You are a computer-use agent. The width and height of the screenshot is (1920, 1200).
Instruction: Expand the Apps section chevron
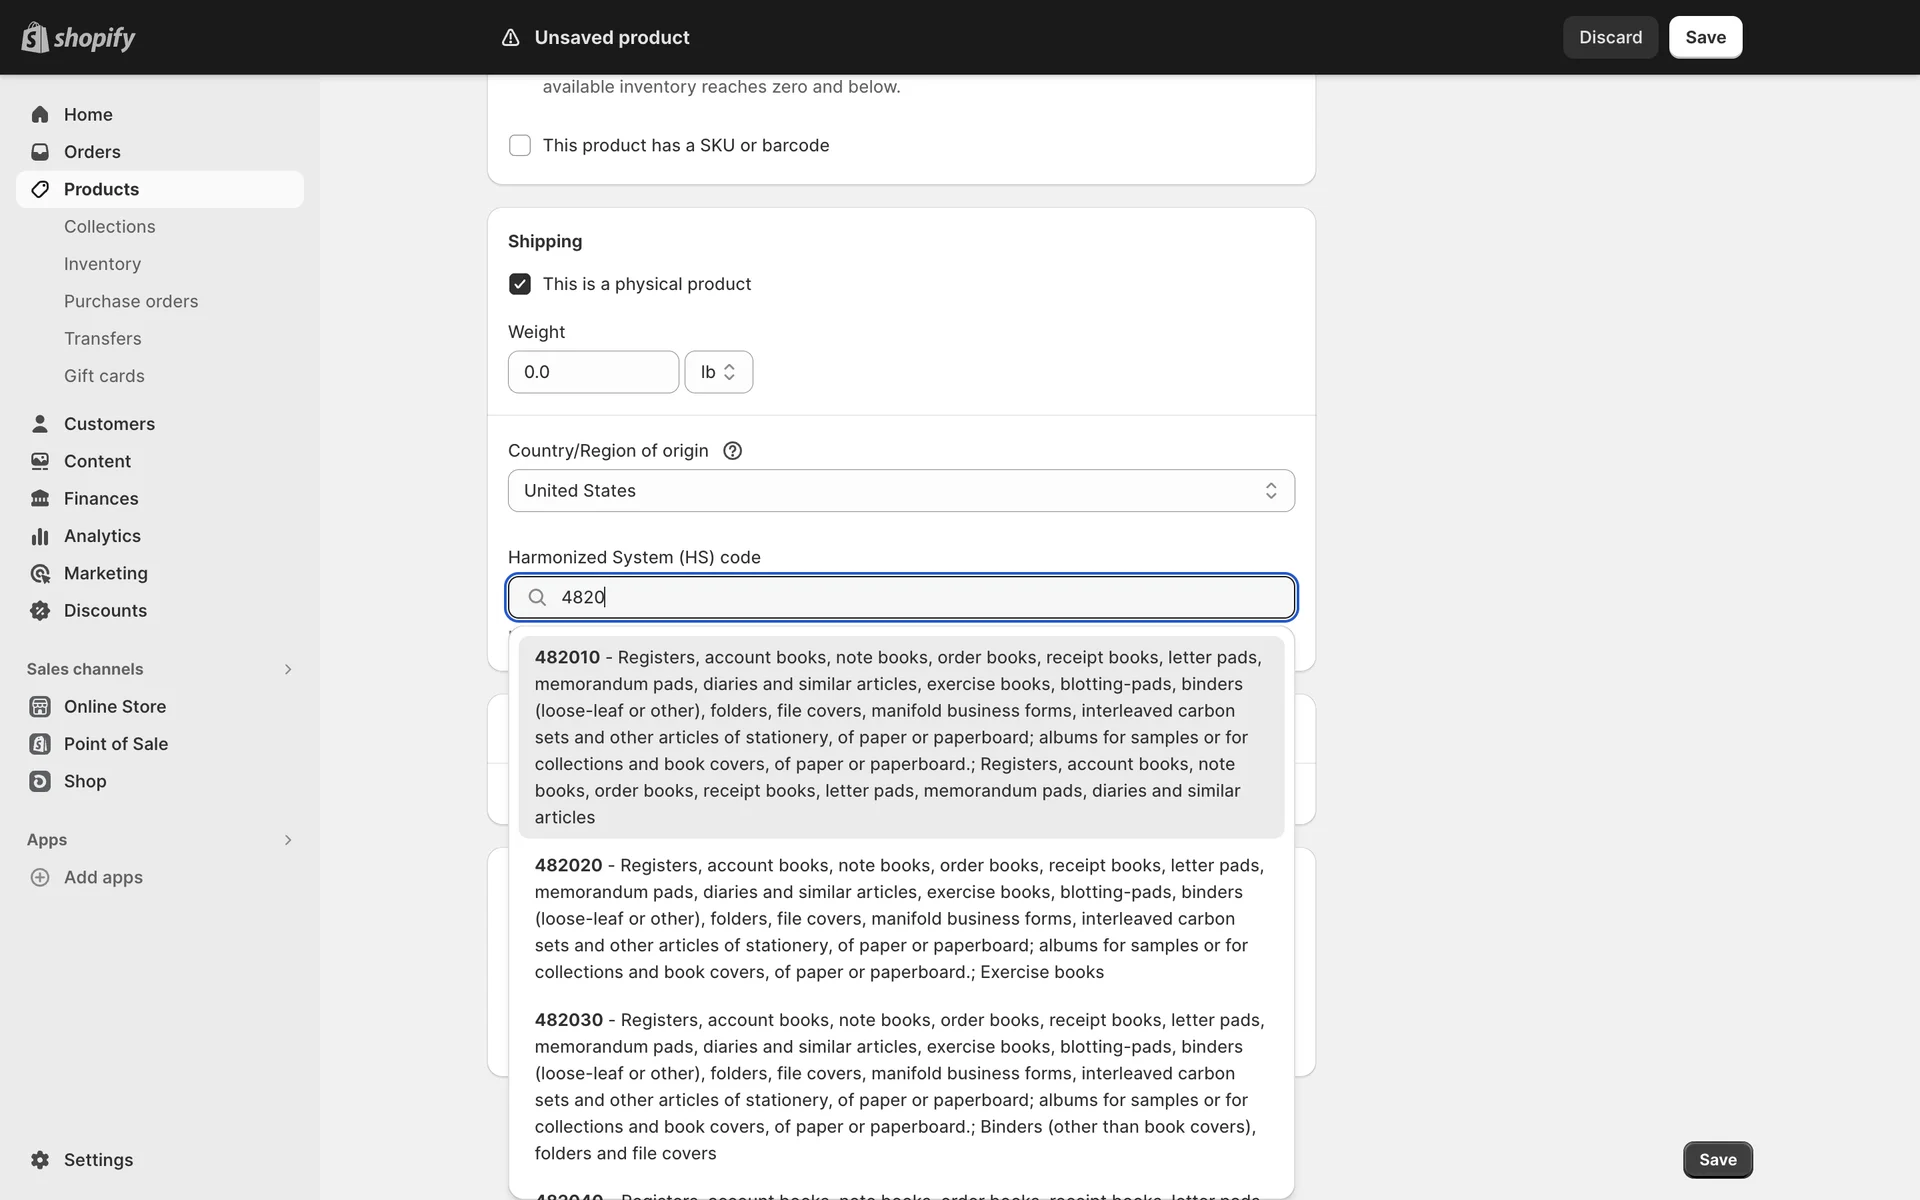pos(288,840)
